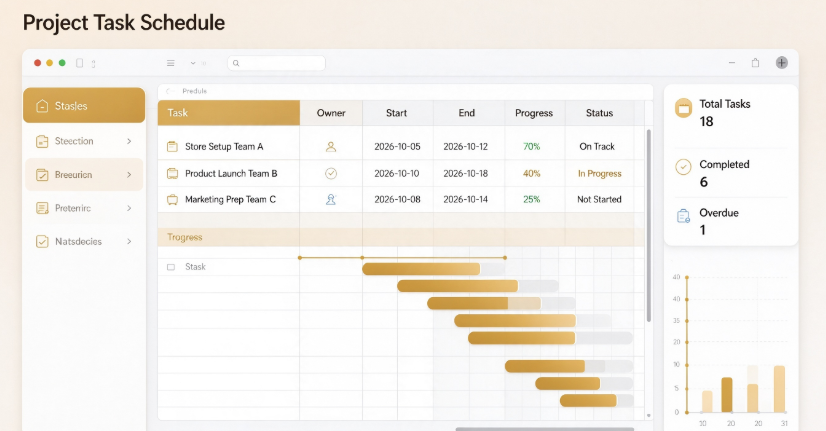Select the Product Launch Team B task name
Viewport: 826px width, 431px height.
pyautogui.click(x=231, y=173)
